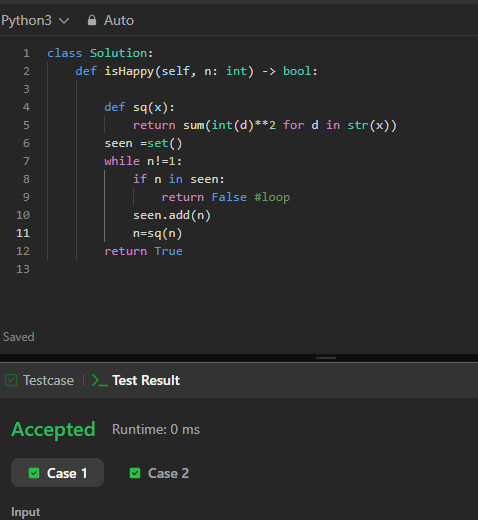This screenshot has width=478, height=520.
Task: Click the green check icon on Case 1
Action: pos(34,473)
